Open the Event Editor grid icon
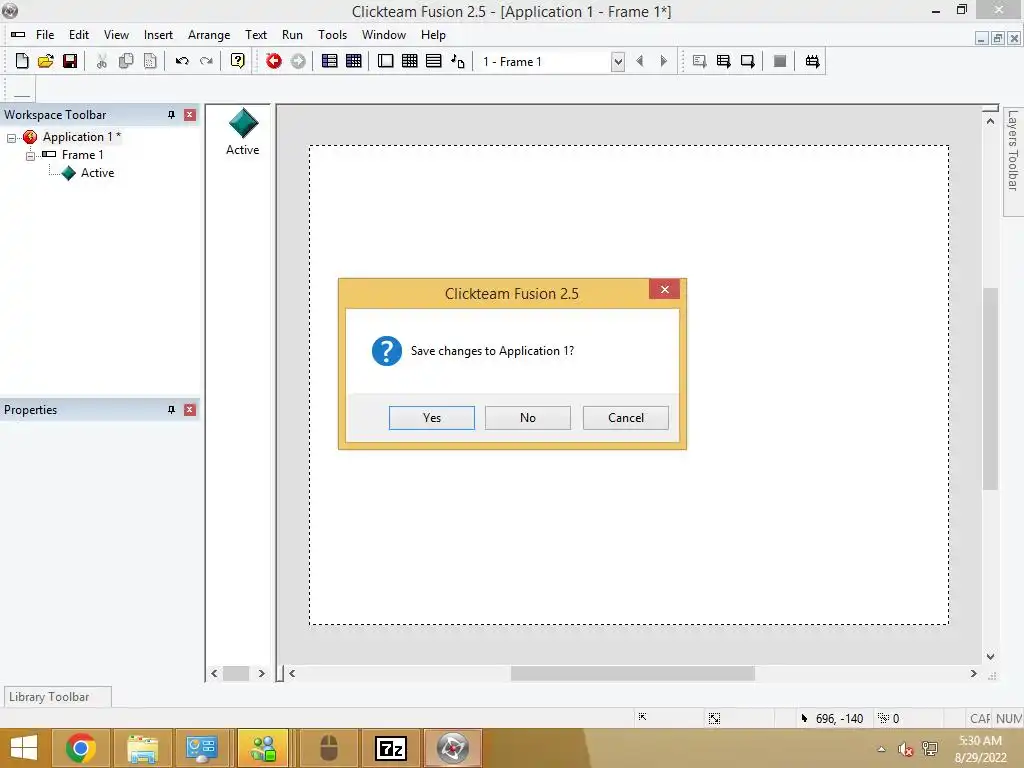The height and width of the screenshot is (768, 1024). click(x=409, y=61)
